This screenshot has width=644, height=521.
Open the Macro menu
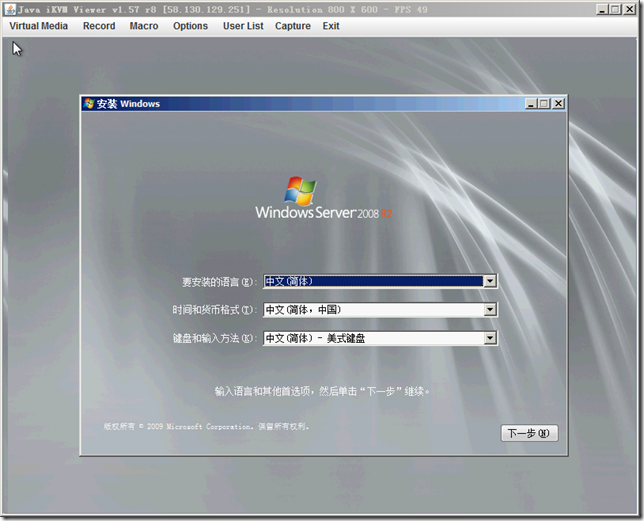[144, 26]
